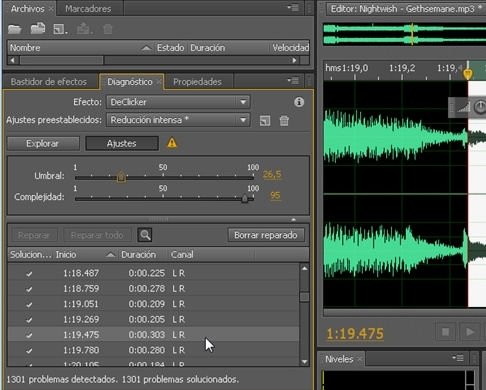
Task: Stop playback with the Stop button
Action: [x=445, y=332]
